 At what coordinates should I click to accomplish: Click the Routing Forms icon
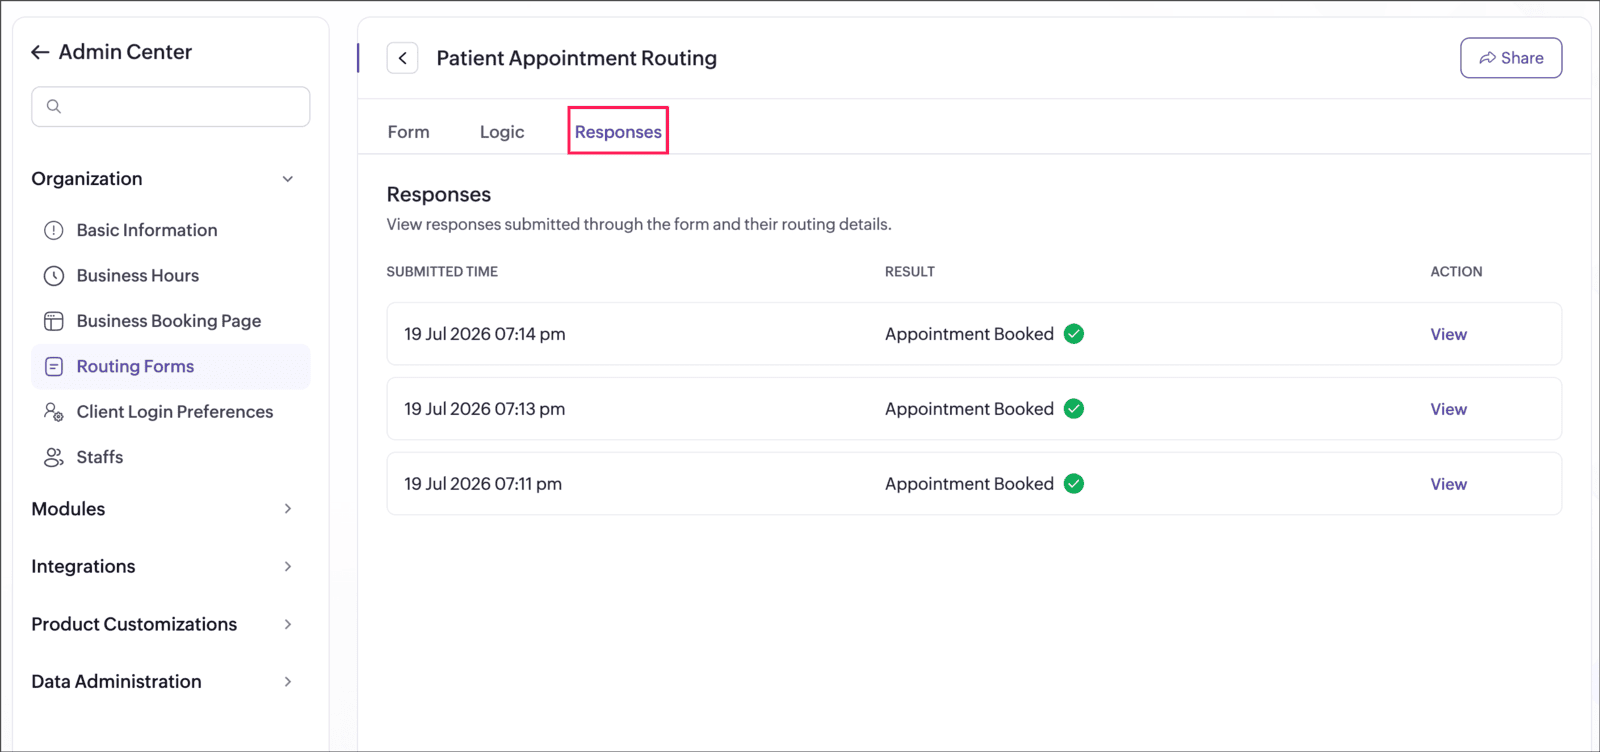click(54, 367)
